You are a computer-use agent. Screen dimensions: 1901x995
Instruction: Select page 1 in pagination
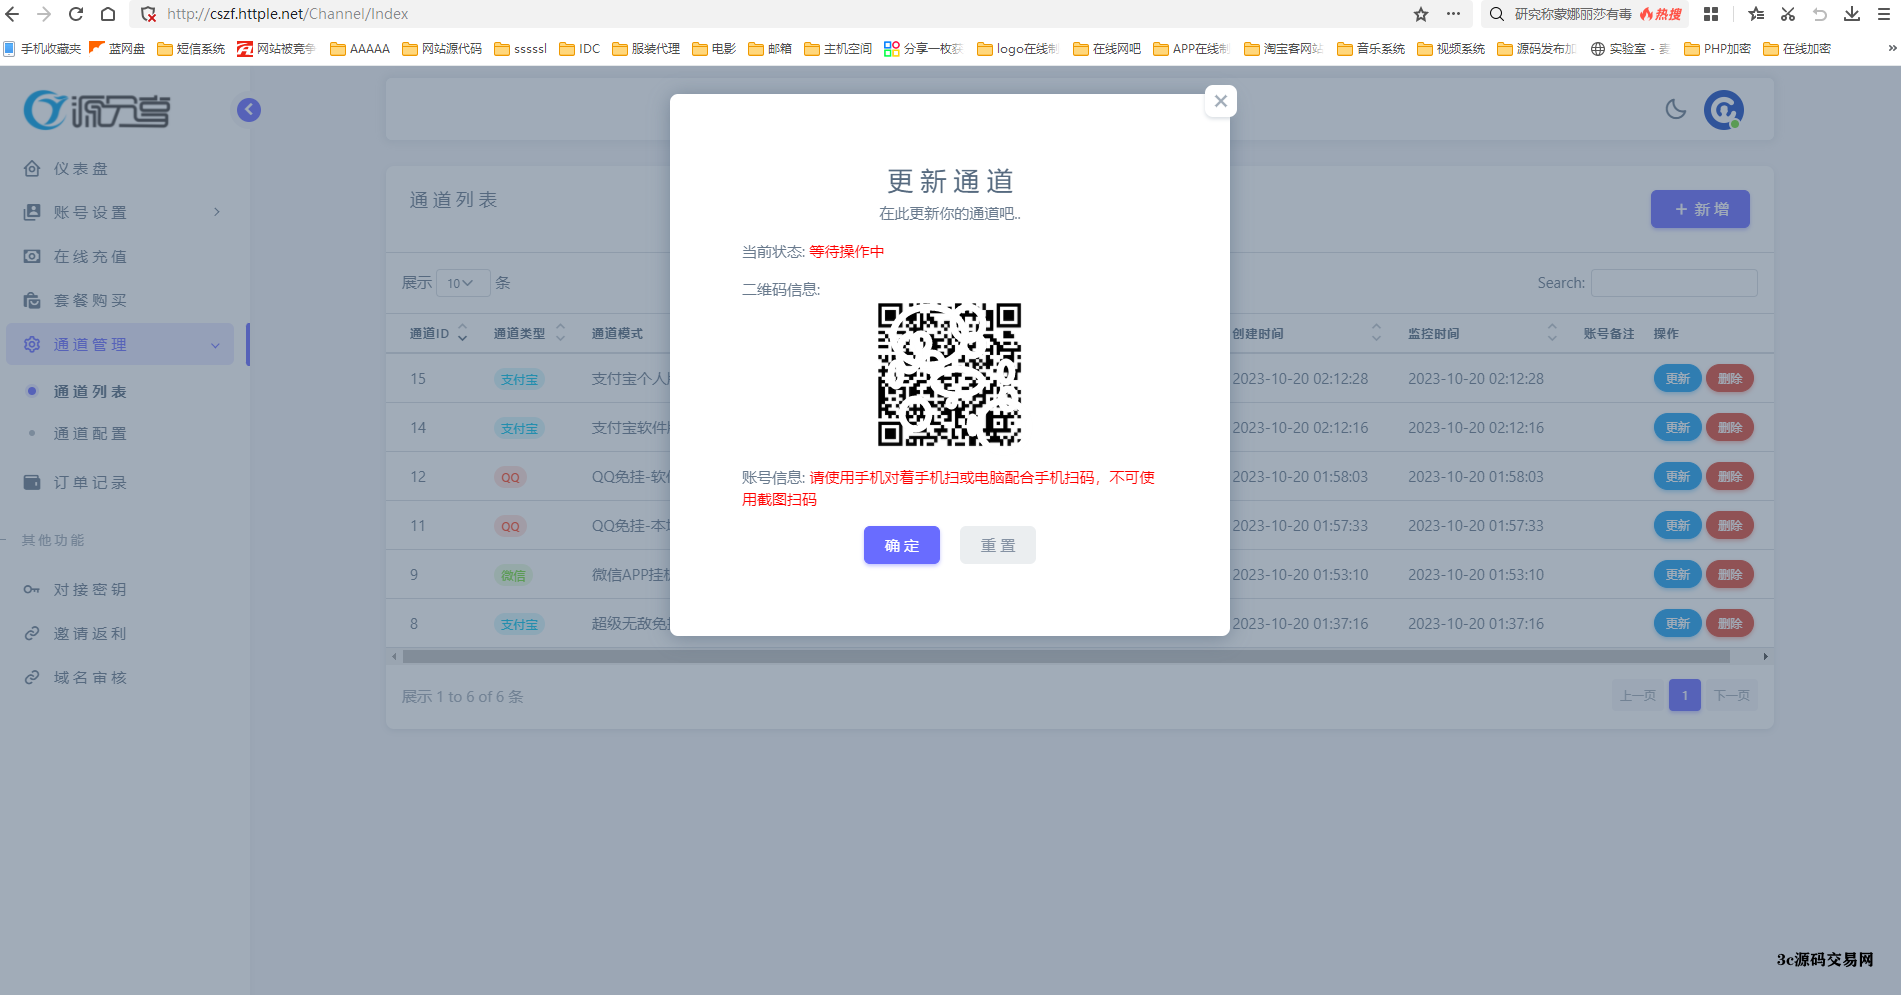1685,695
